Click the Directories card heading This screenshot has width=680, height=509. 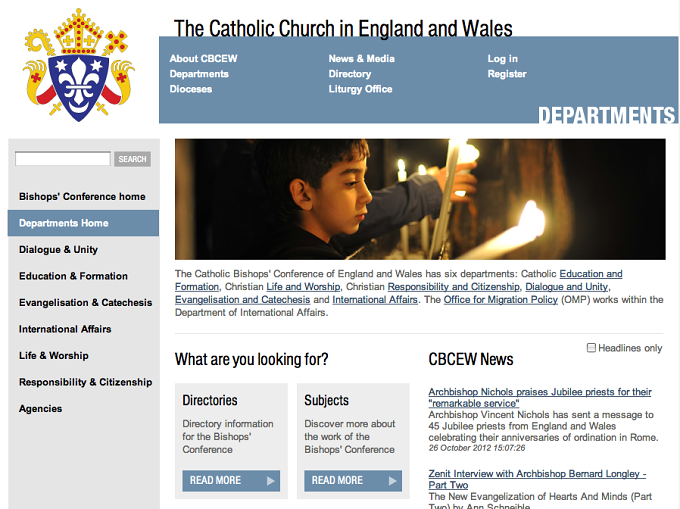pyautogui.click(x=210, y=400)
